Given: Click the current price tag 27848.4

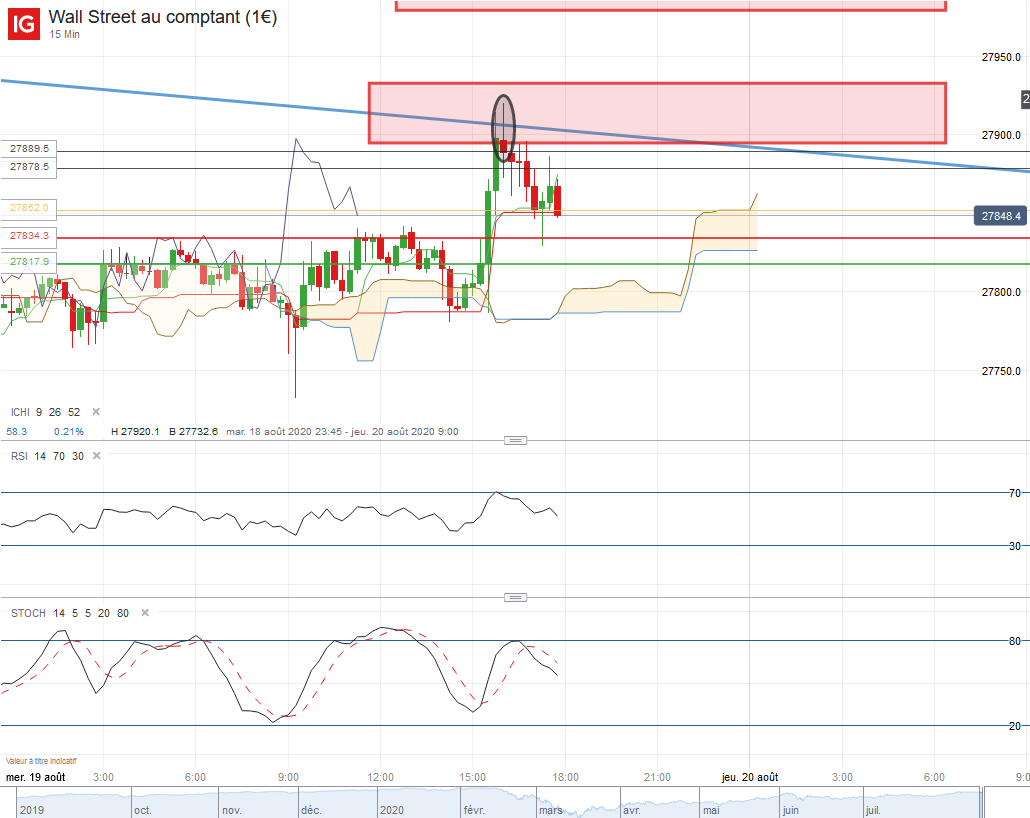Looking at the screenshot, I should click(x=1001, y=216).
